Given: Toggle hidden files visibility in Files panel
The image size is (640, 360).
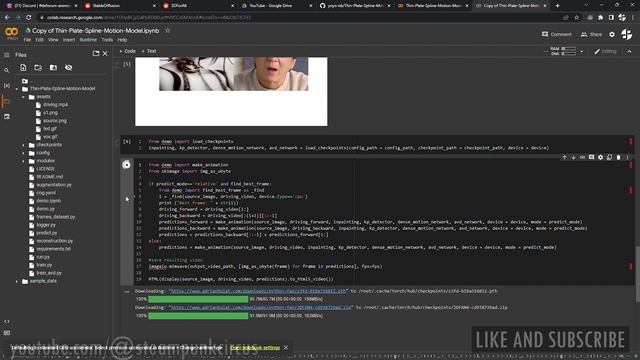Looking at the screenshot, I should (69, 68).
